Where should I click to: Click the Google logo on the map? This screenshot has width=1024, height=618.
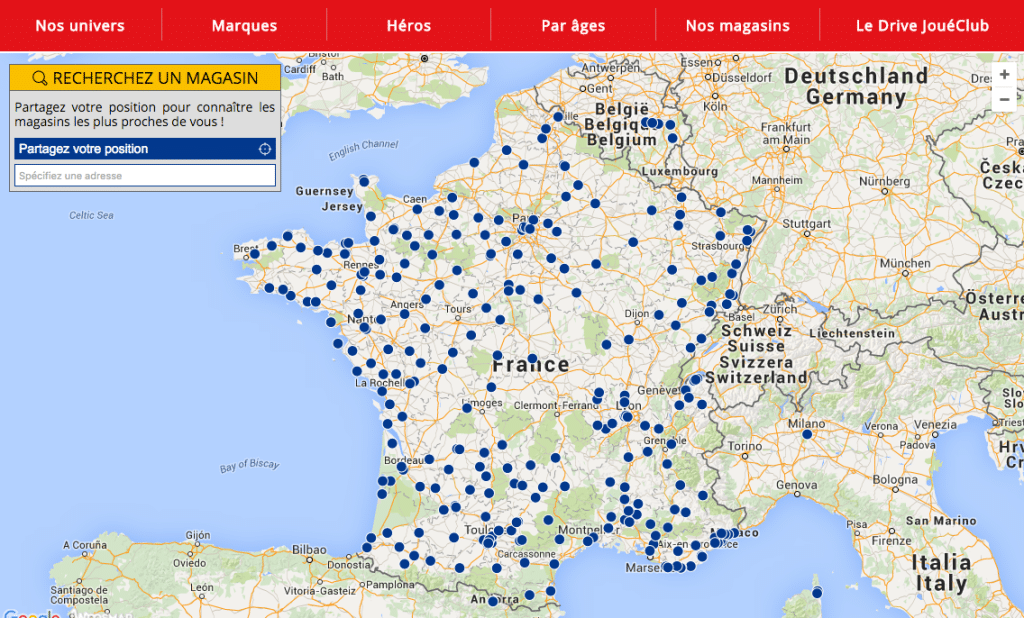point(31,614)
